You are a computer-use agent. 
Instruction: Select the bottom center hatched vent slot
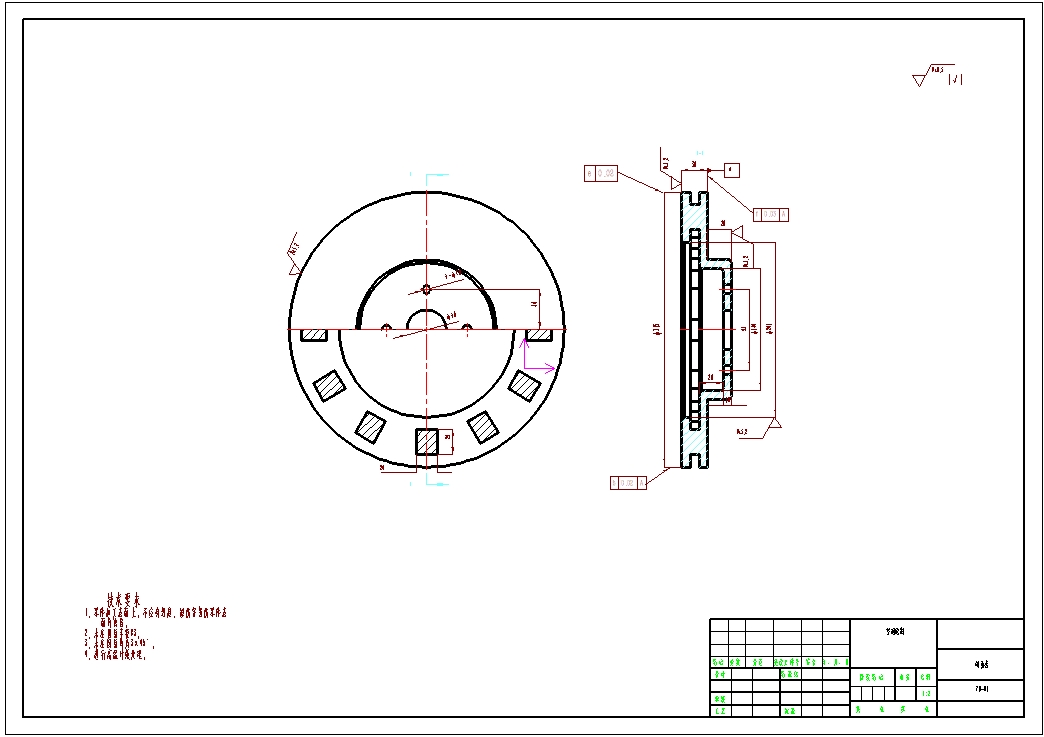point(427,441)
